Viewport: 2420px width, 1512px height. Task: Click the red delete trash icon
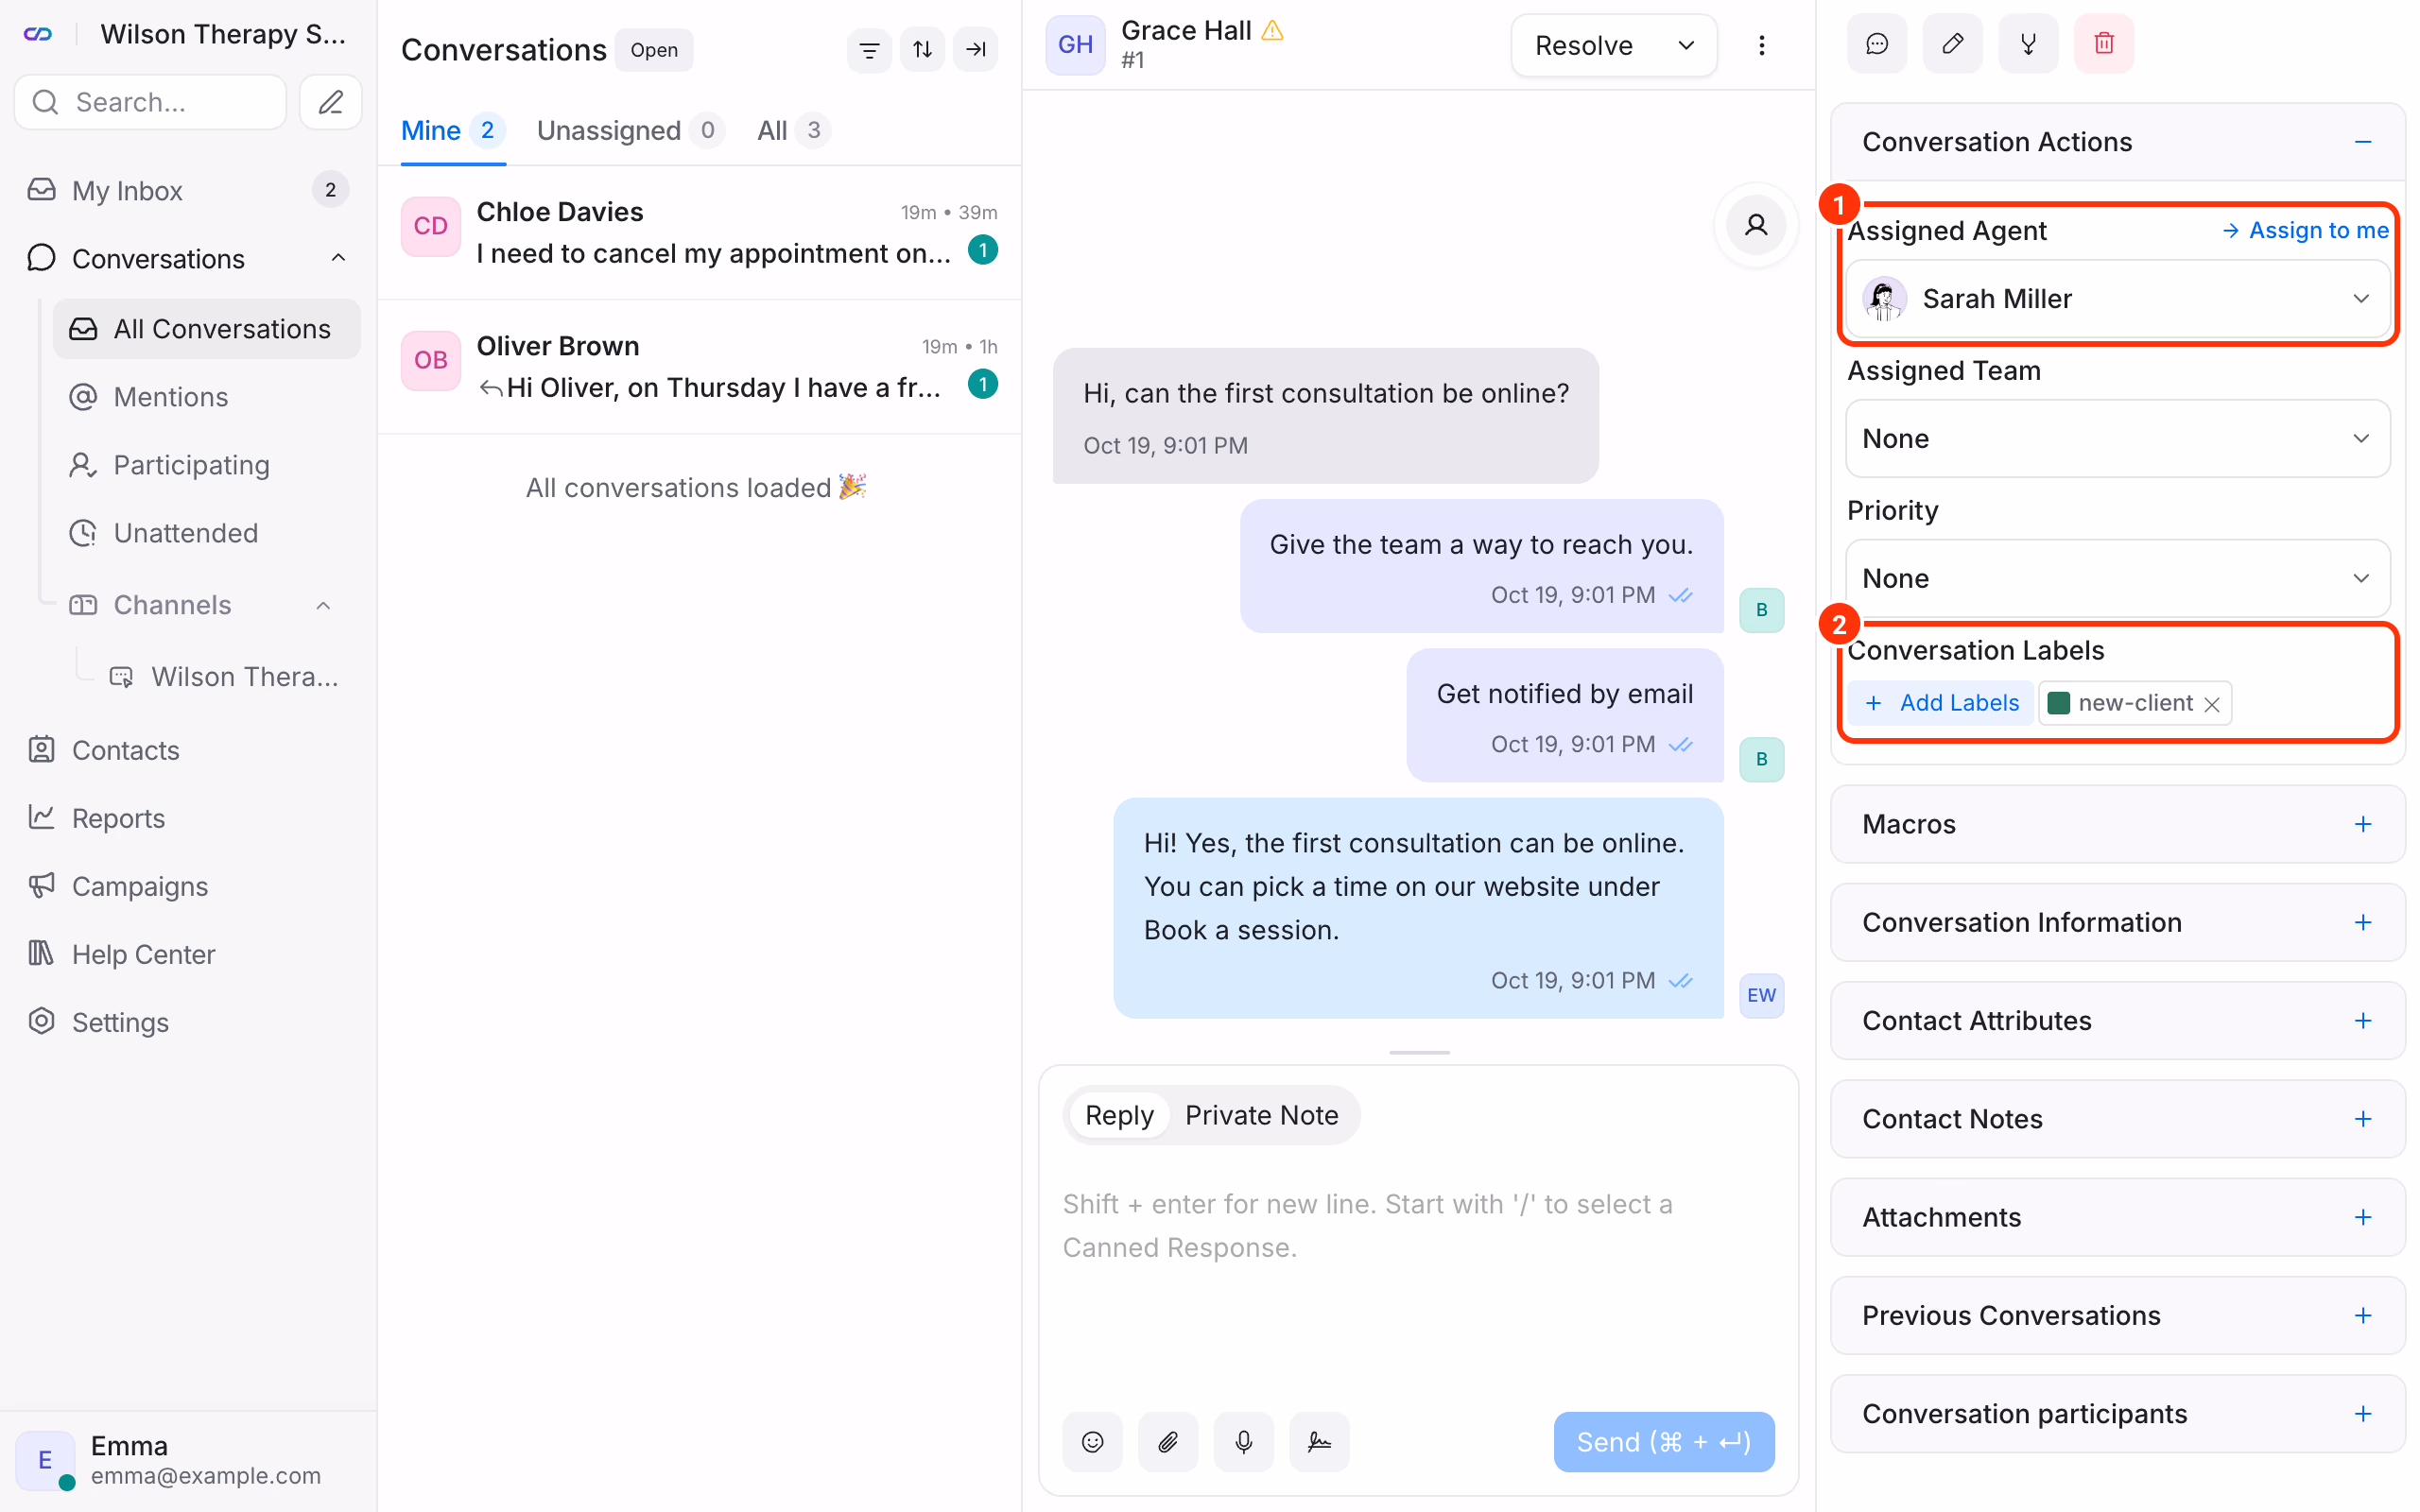click(2104, 44)
